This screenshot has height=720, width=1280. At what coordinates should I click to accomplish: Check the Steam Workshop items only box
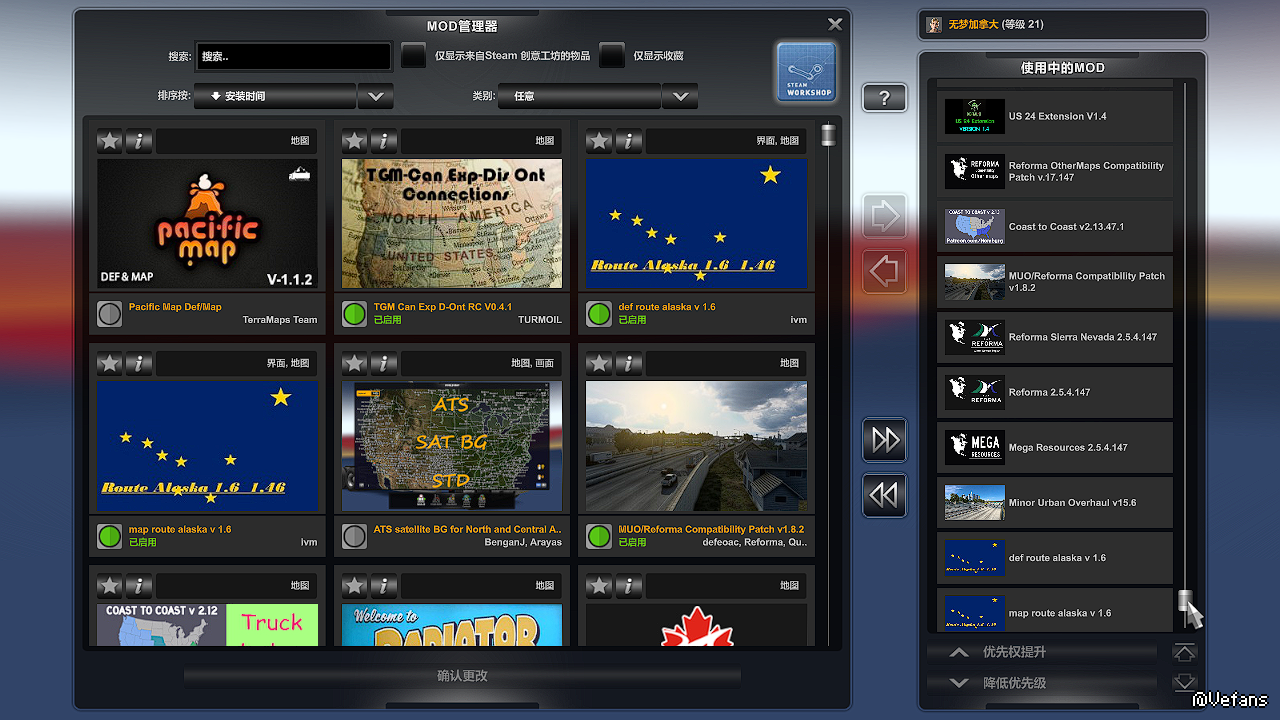click(x=413, y=56)
